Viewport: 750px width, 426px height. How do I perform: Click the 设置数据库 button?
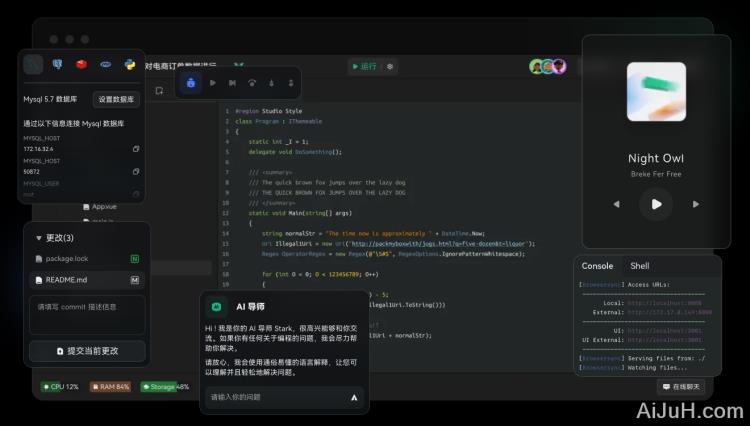116,100
